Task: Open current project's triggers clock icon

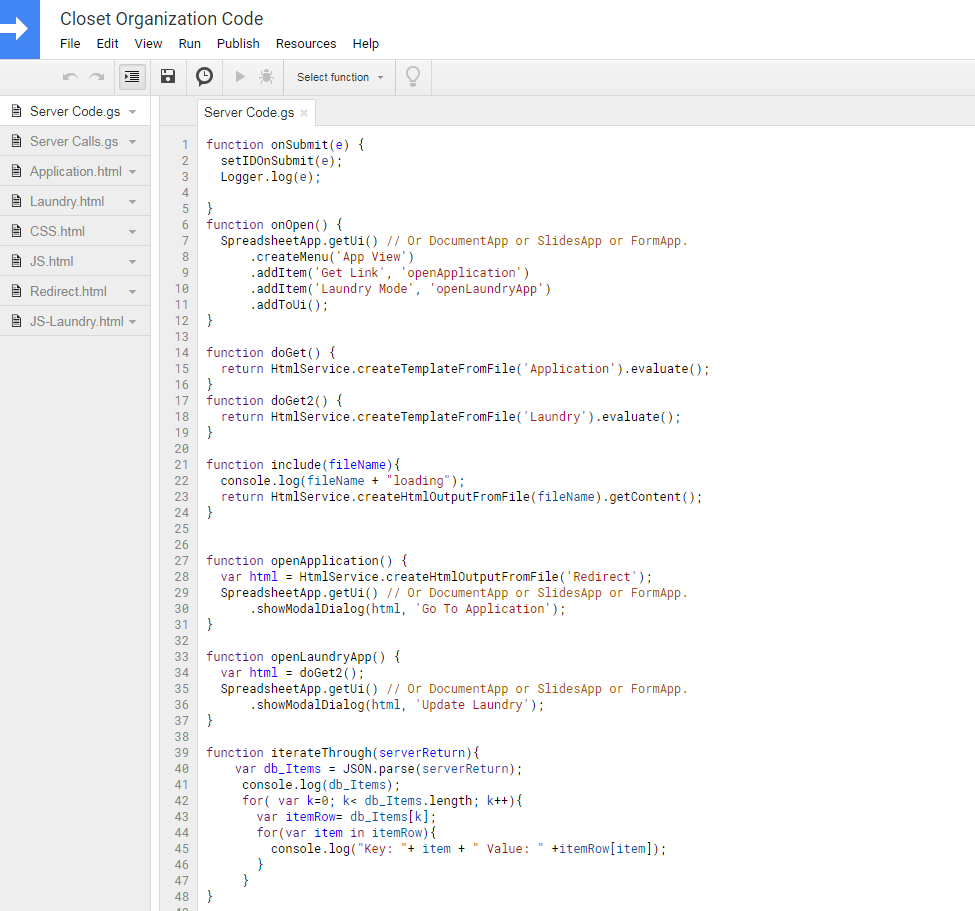Action: (x=205, y=76)
